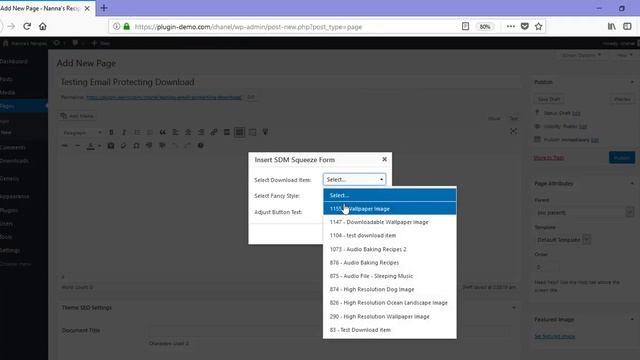The width and height of the screenshot is (640, 360).
Task: Select '1104 - test download item'
Action: coord(390,236)
